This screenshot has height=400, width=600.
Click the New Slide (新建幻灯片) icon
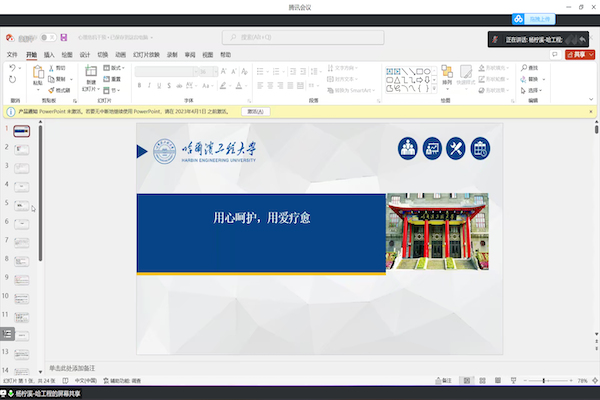pos(90,74)
